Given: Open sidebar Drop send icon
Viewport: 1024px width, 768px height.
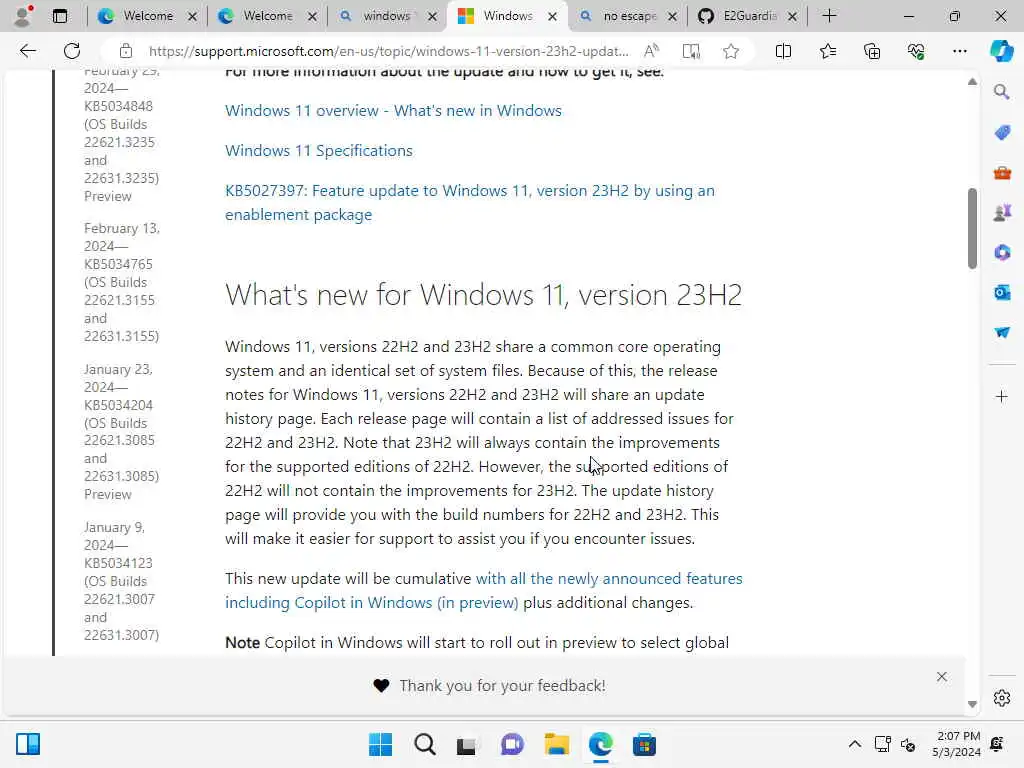Looking at the screenshot, I should 1002,332.
